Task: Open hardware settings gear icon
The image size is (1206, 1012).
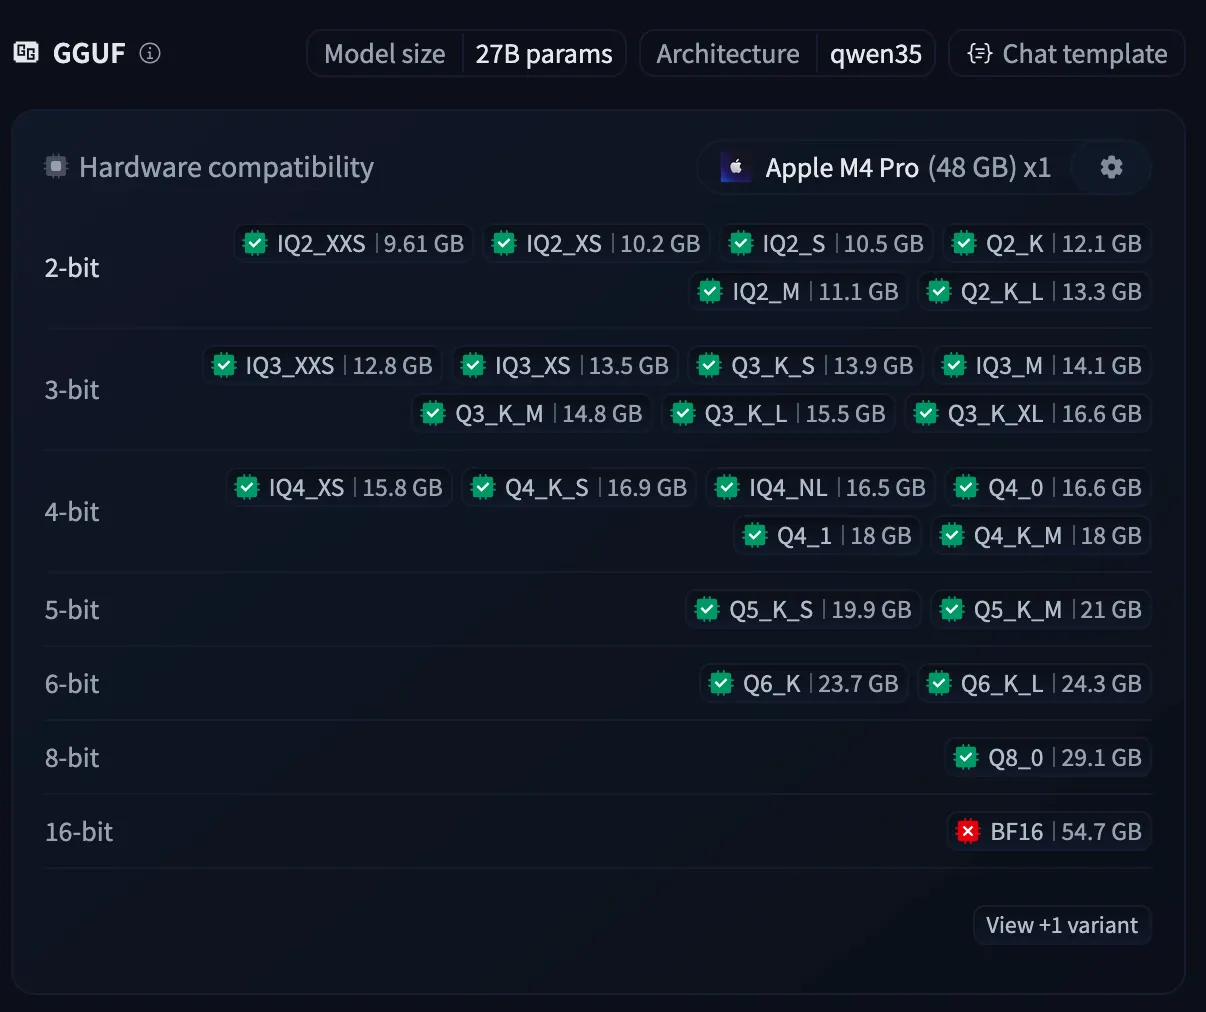Action: [x=1111, y=167]
